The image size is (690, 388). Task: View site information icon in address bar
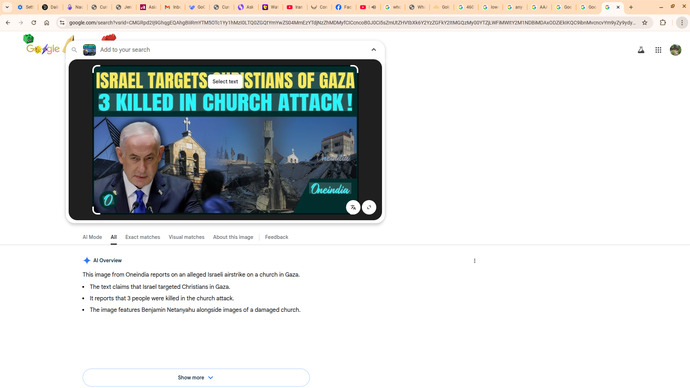click(x=62, y=22)
